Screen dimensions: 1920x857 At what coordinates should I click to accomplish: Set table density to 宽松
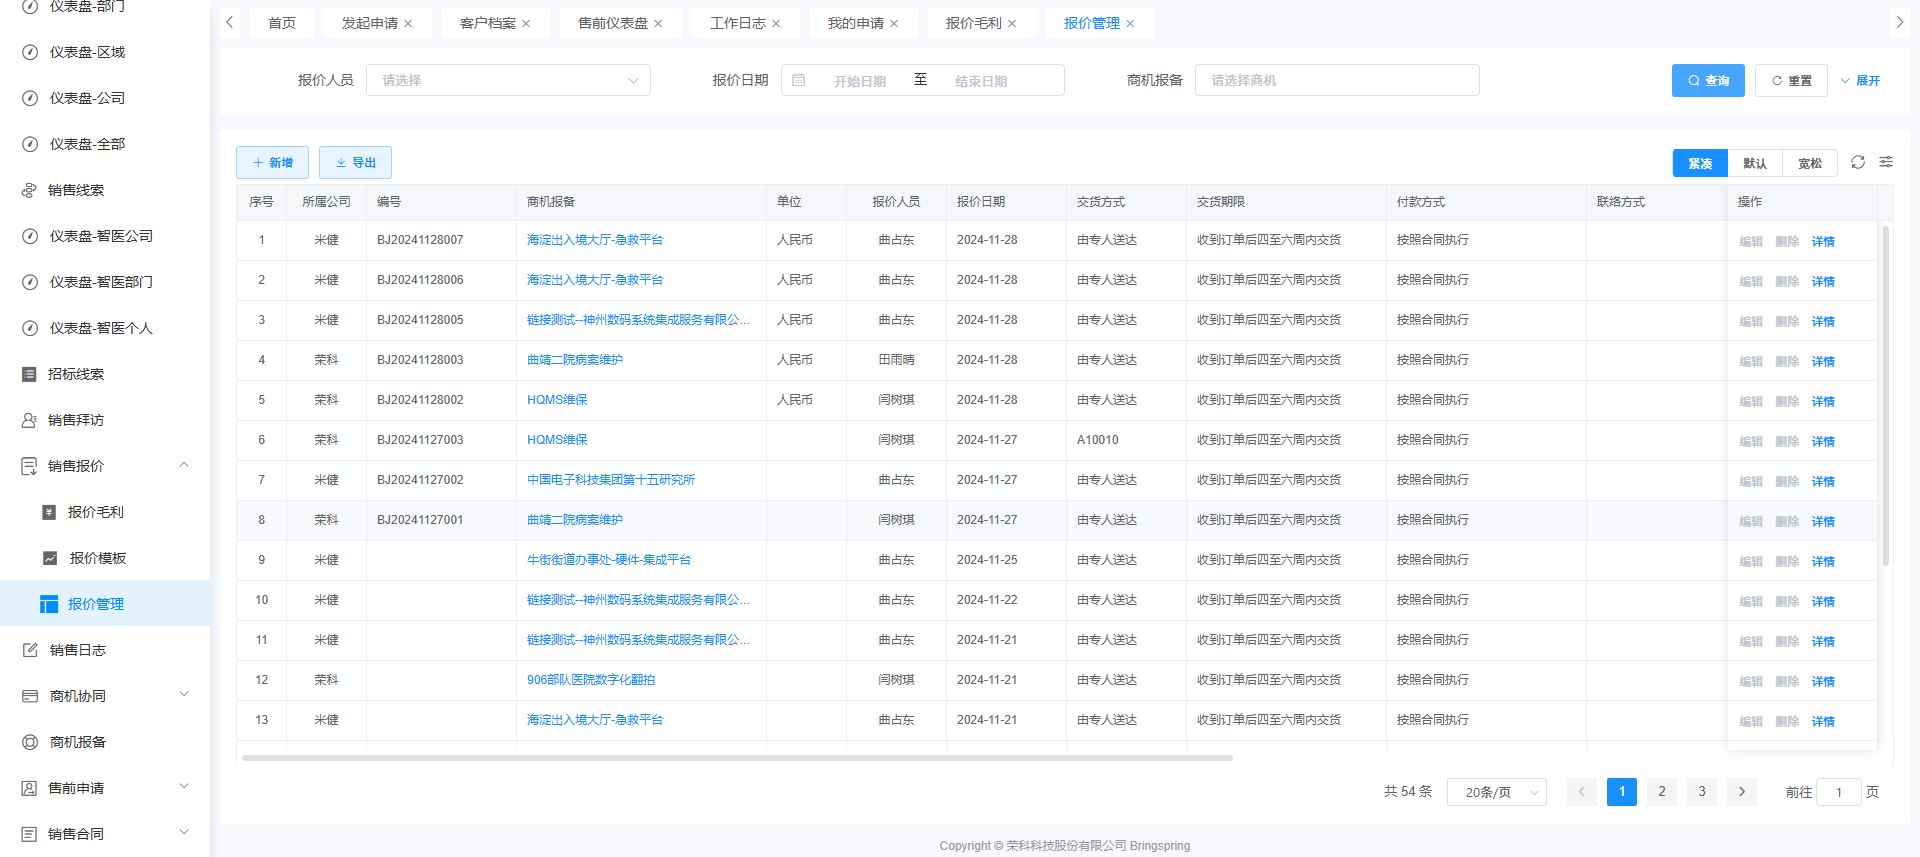pyautogui.click(x=1810, y=163)
